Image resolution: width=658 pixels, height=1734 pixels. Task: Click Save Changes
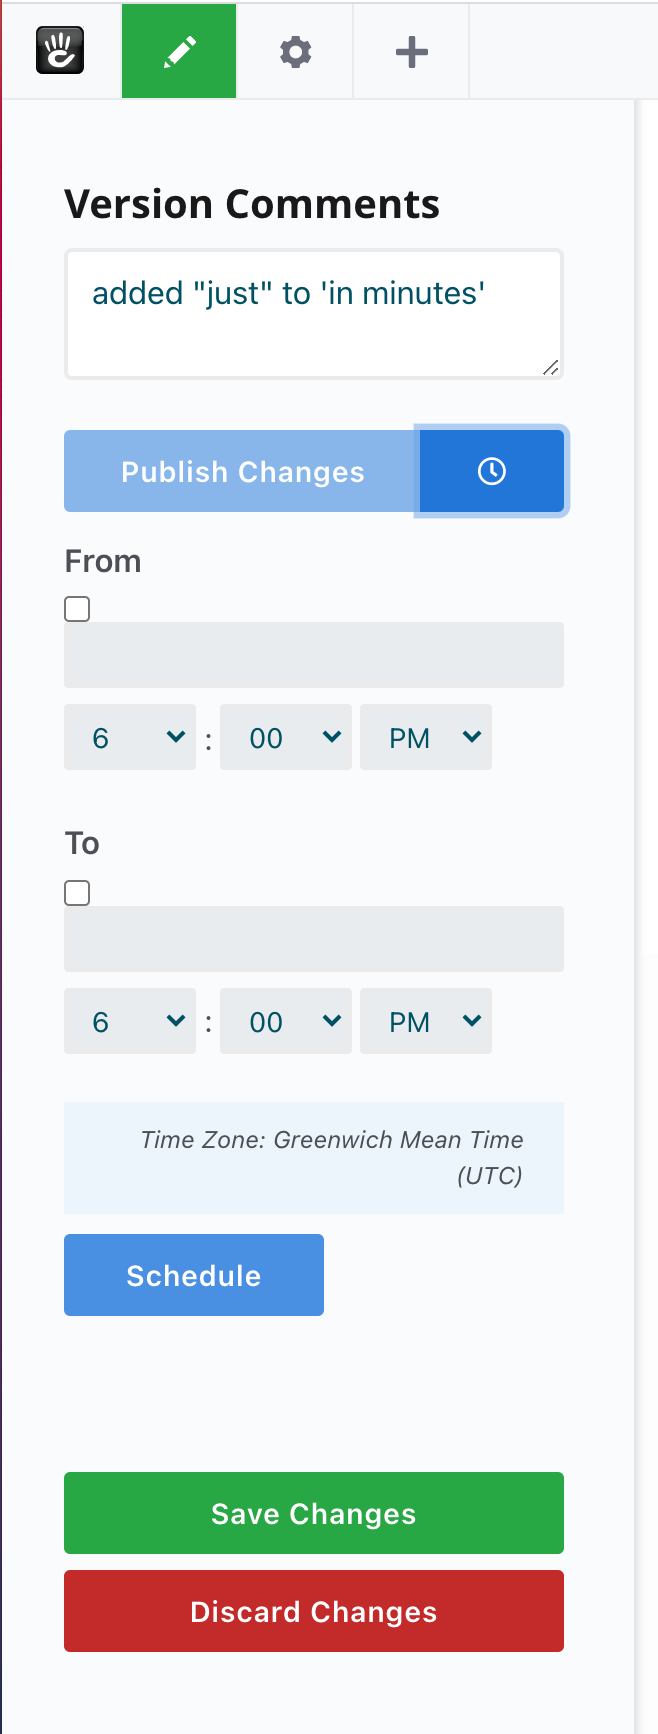click(313, 1513)
